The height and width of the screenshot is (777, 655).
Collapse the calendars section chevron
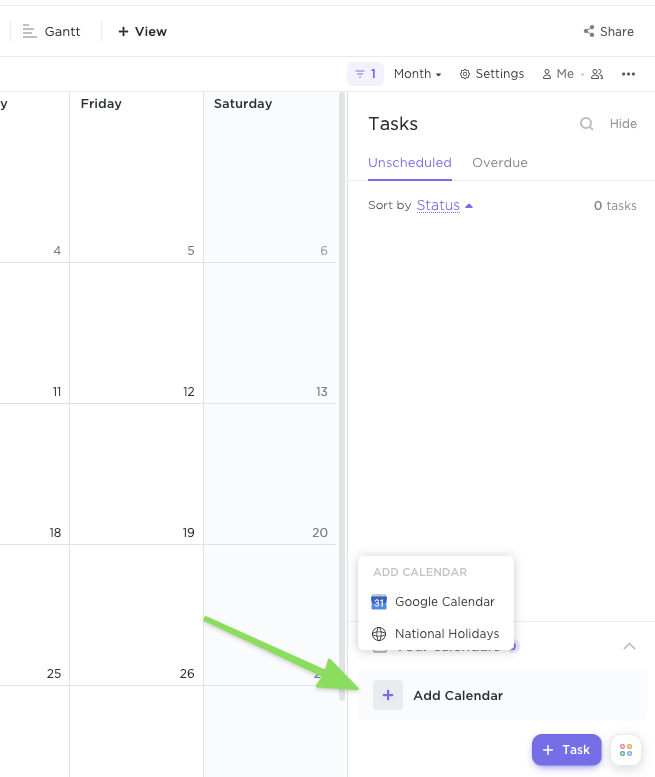[629, 646]
